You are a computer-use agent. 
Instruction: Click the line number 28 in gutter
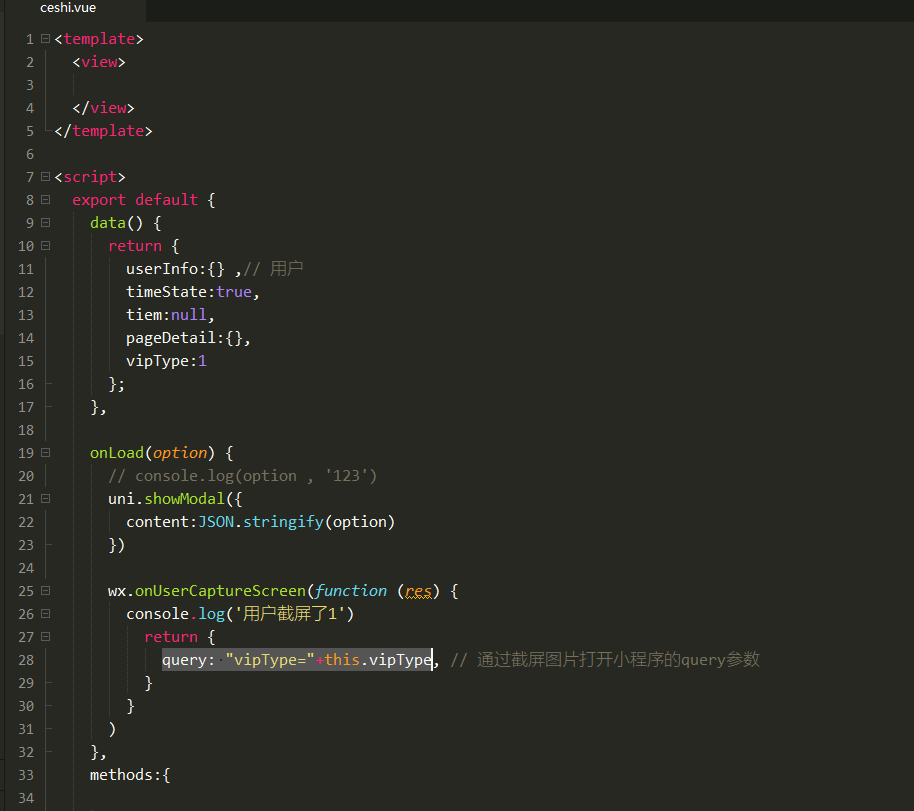[x=26, y=660]
